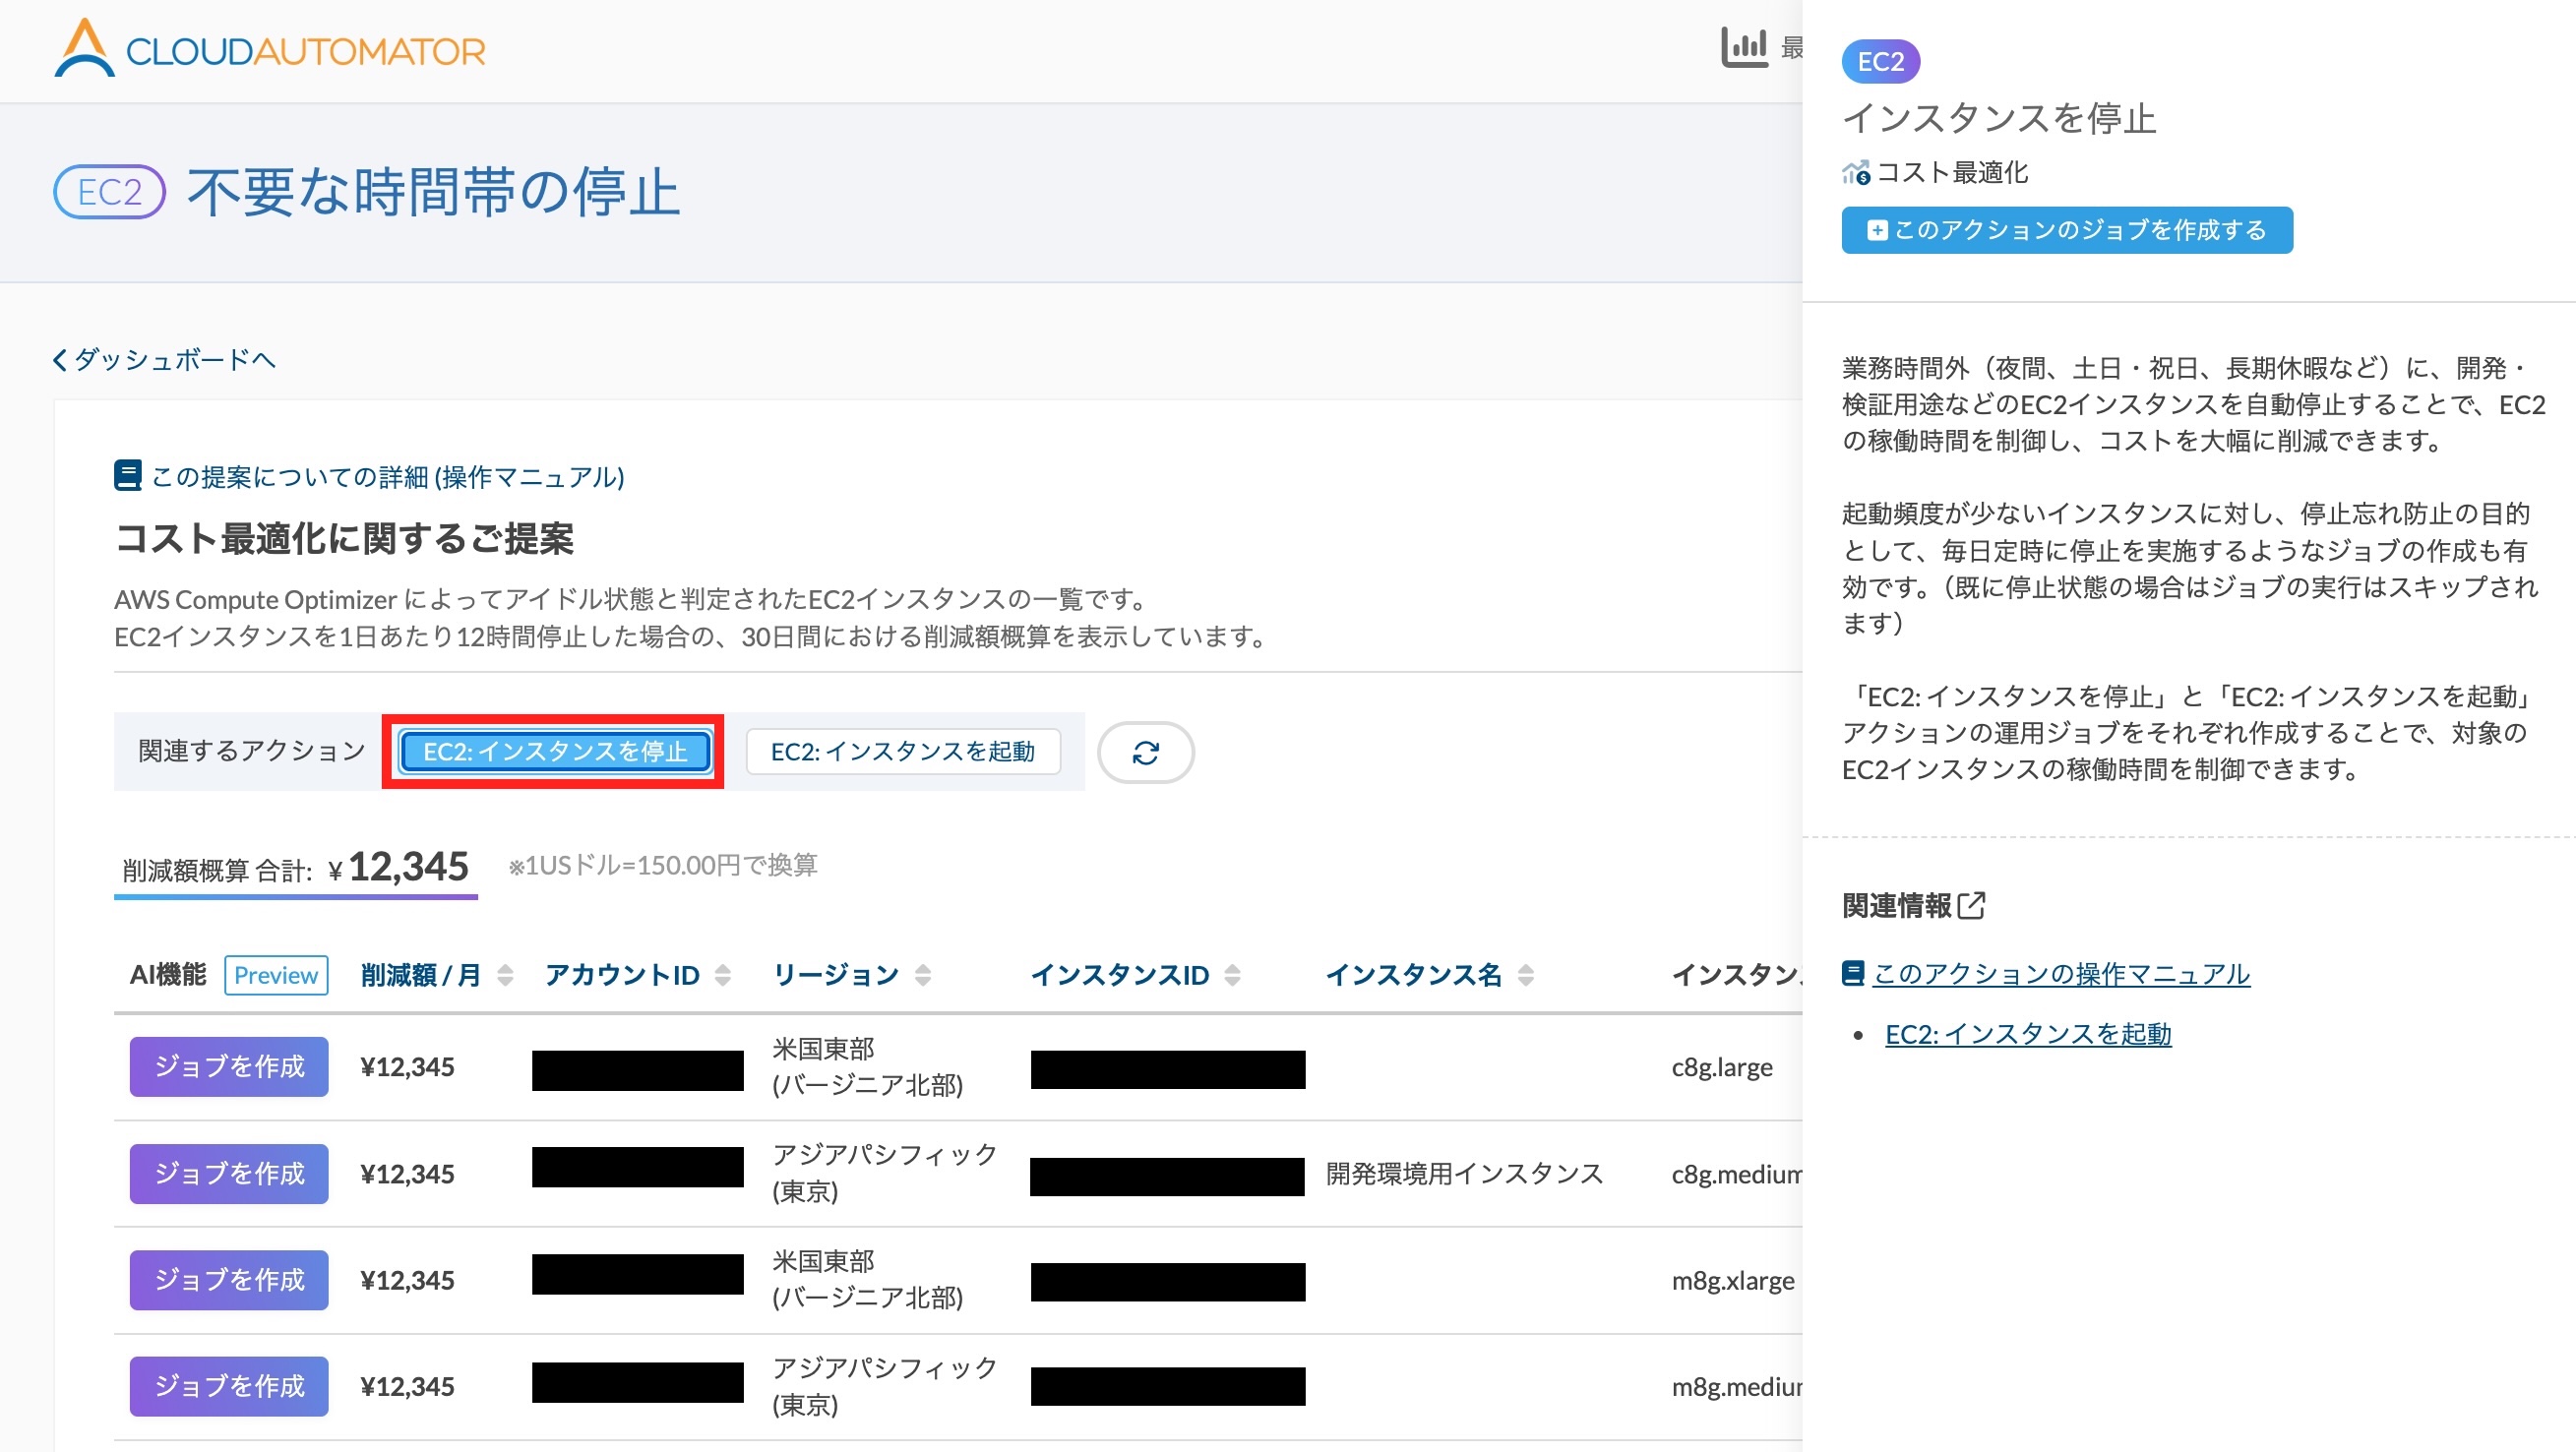Image resolution: width=2576 pixels, height=1452 pixels.
Task: Click the c8g.large instance type cell
Action: click(1721, 1068)
